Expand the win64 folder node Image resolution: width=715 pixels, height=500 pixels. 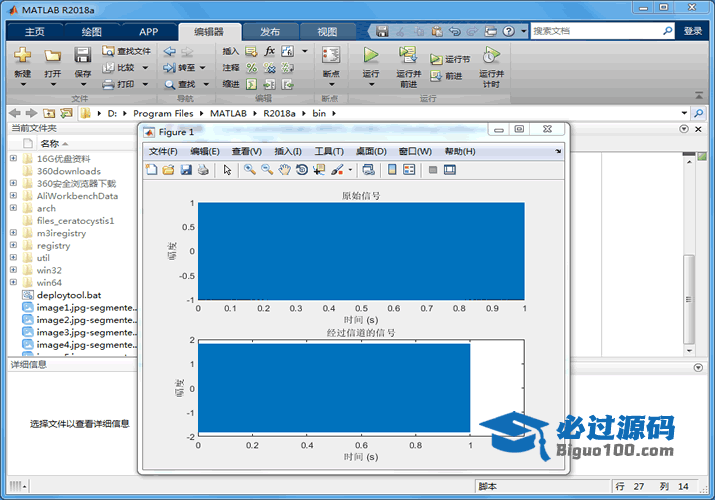tap(13, 282)
